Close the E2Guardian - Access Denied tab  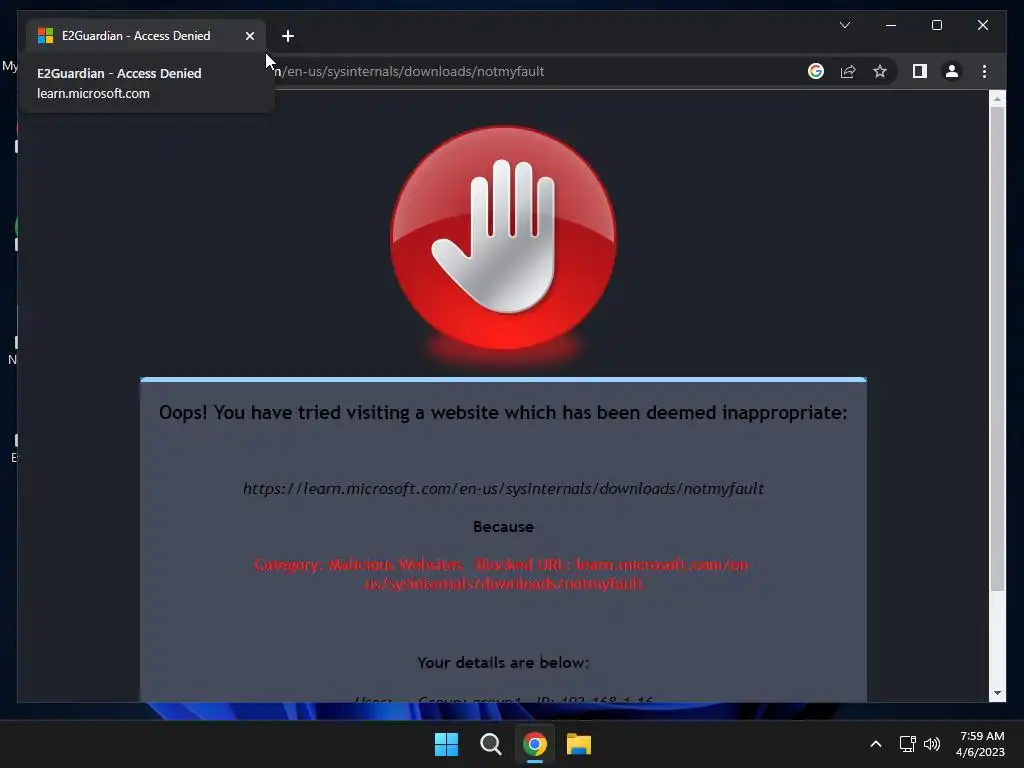tap(249, 36)
